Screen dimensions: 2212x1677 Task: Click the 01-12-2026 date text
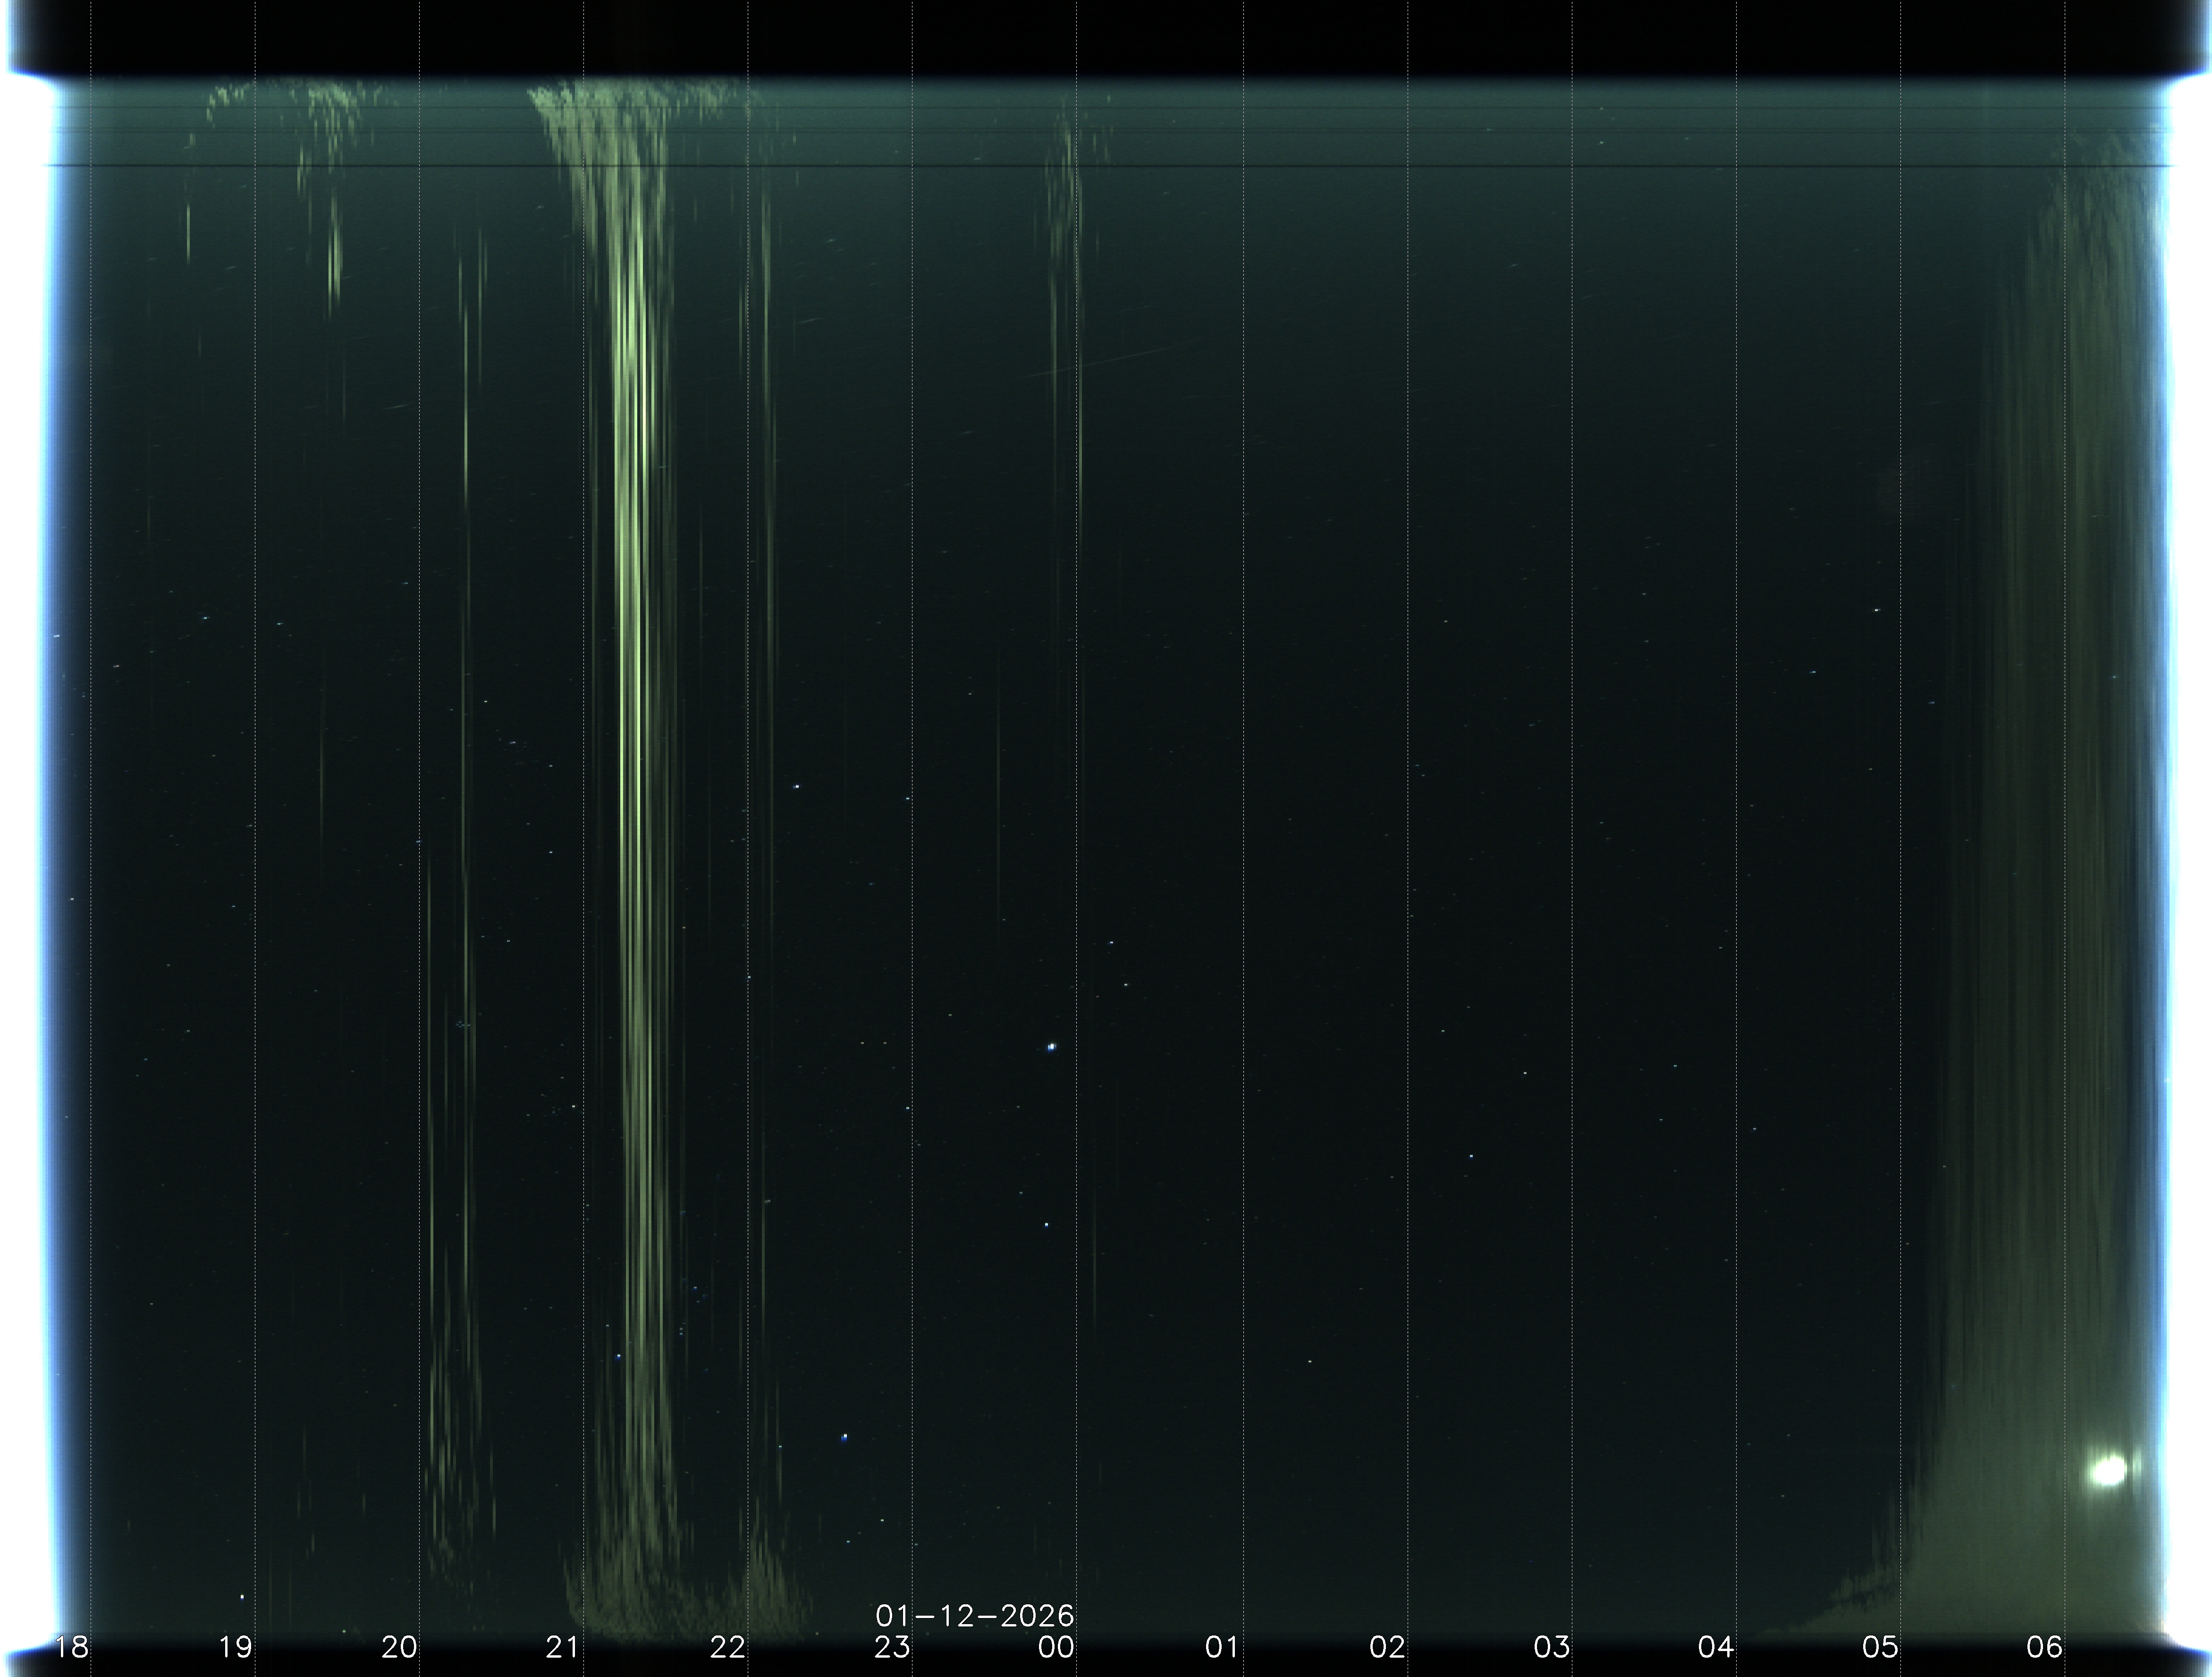tap(974, 1615)
